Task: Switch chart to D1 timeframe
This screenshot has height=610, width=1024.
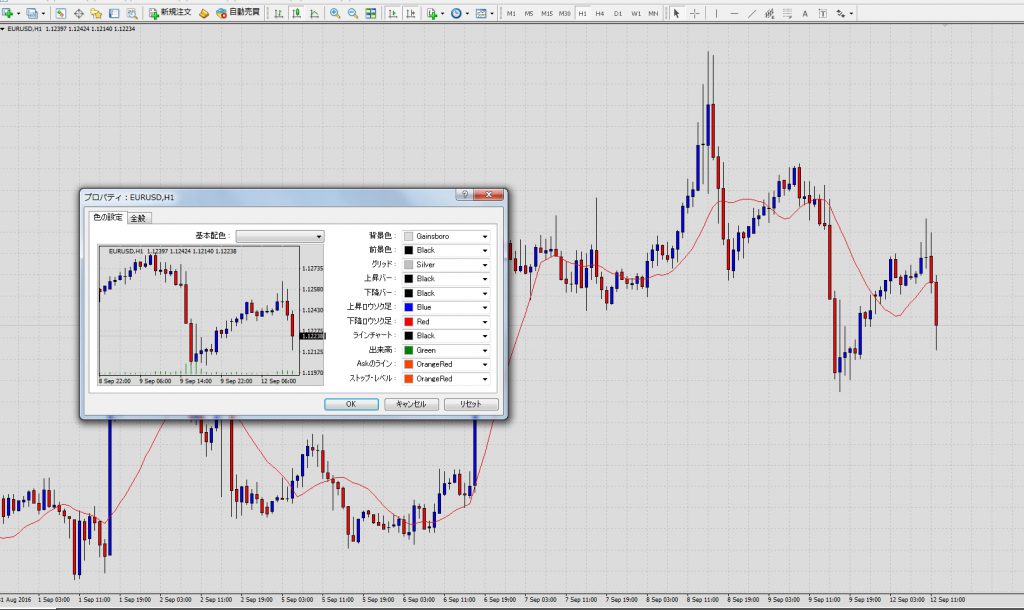Action: click(x=618, y=13)
